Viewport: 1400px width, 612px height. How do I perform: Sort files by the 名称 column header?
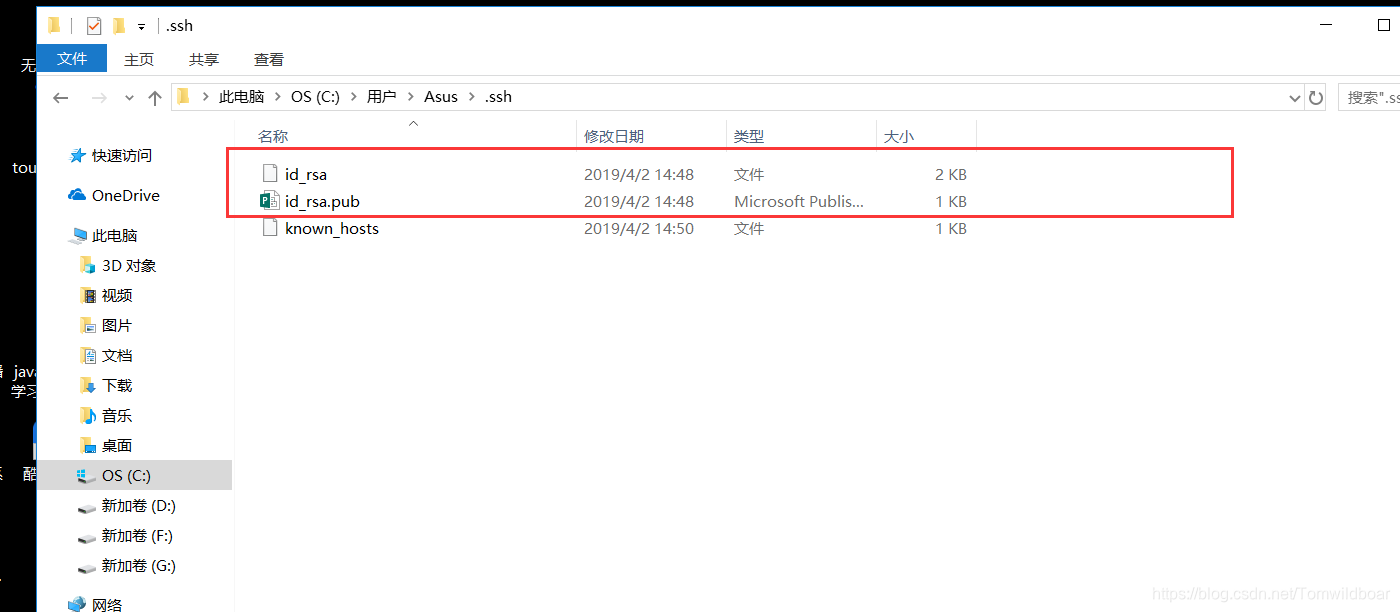tap(273, 136)
